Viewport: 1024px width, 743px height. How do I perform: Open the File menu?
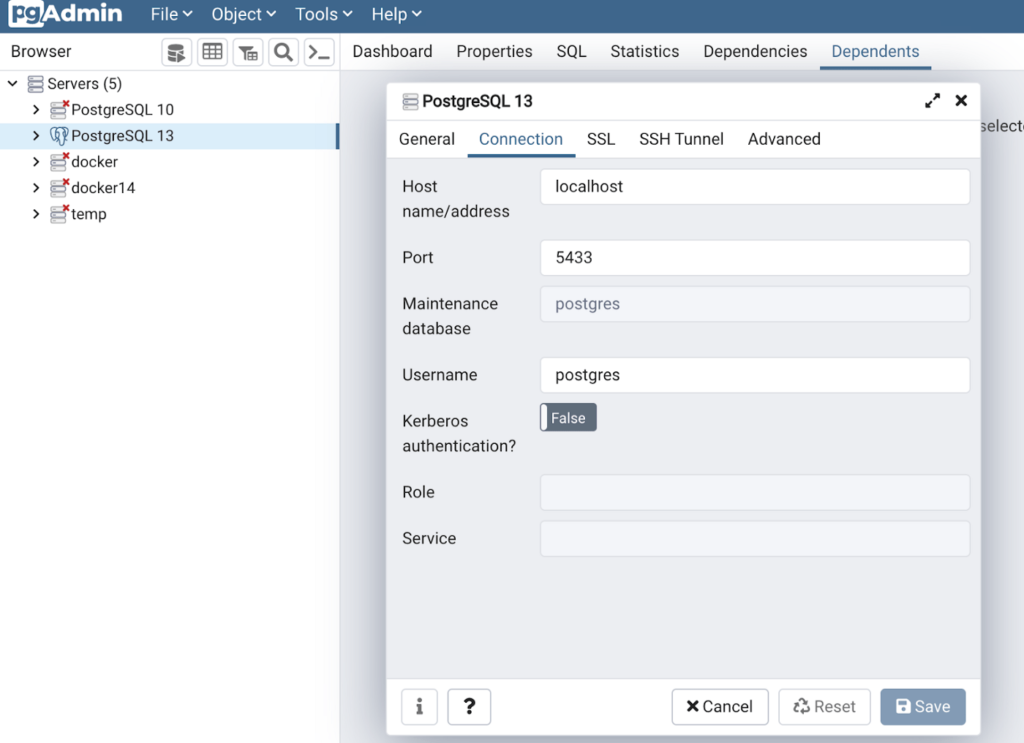[x=171, y=14]
